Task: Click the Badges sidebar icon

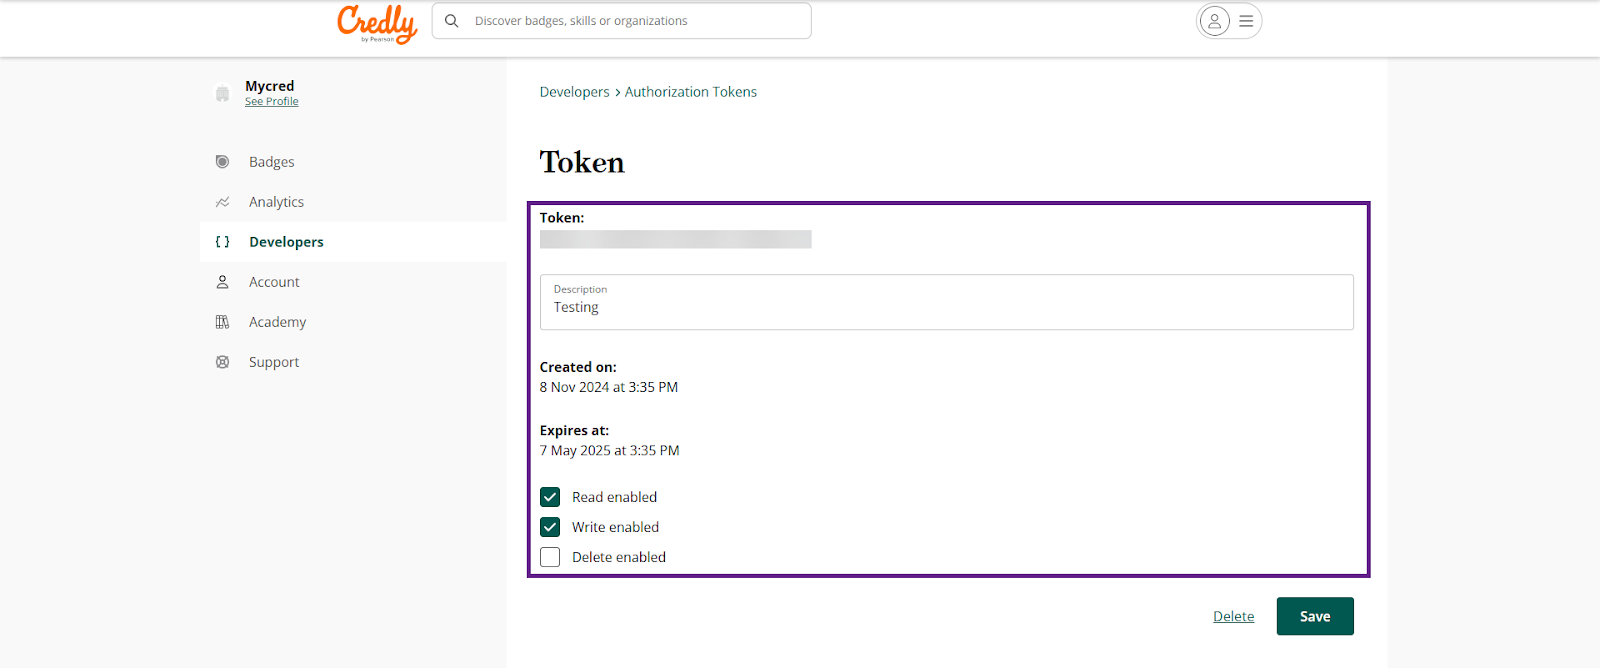Action: click(222, 162)
